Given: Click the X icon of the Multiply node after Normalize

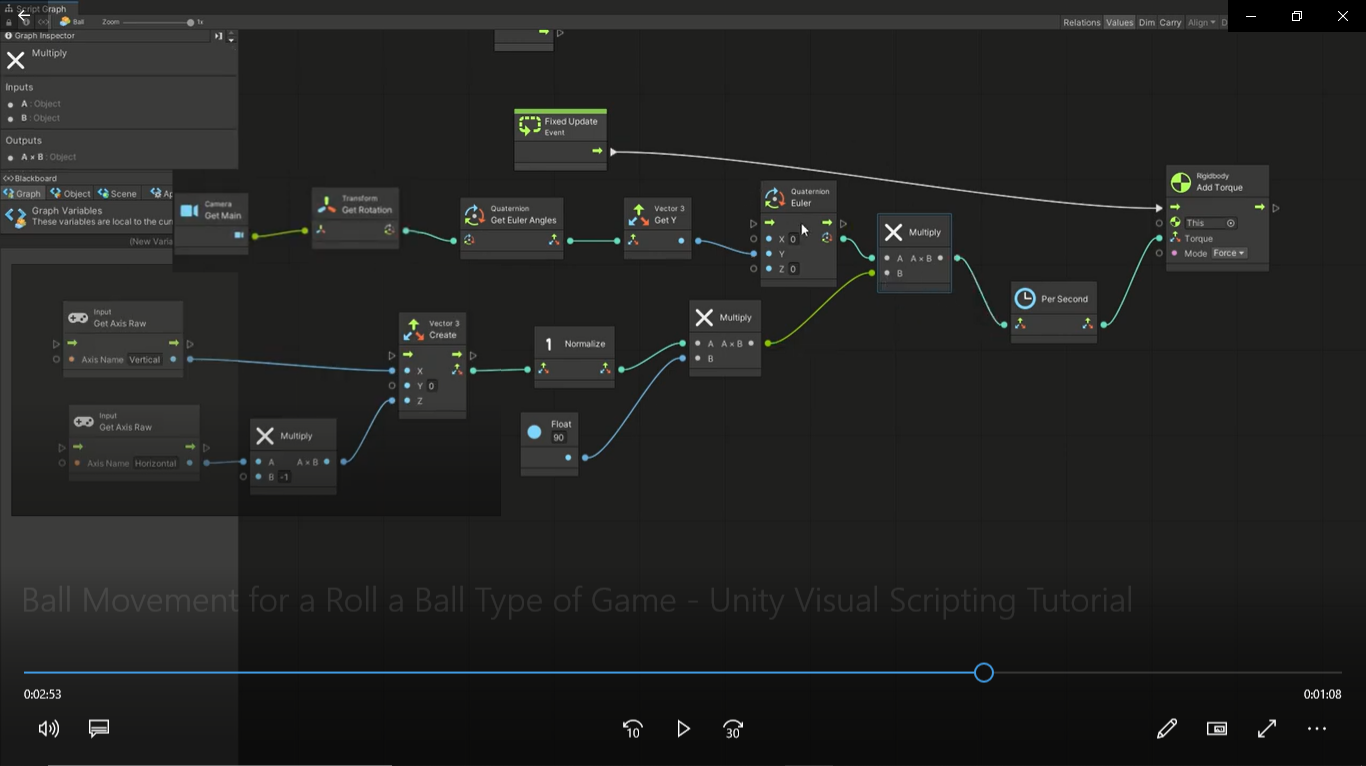Looking at the screenshot, I should 704,317.
